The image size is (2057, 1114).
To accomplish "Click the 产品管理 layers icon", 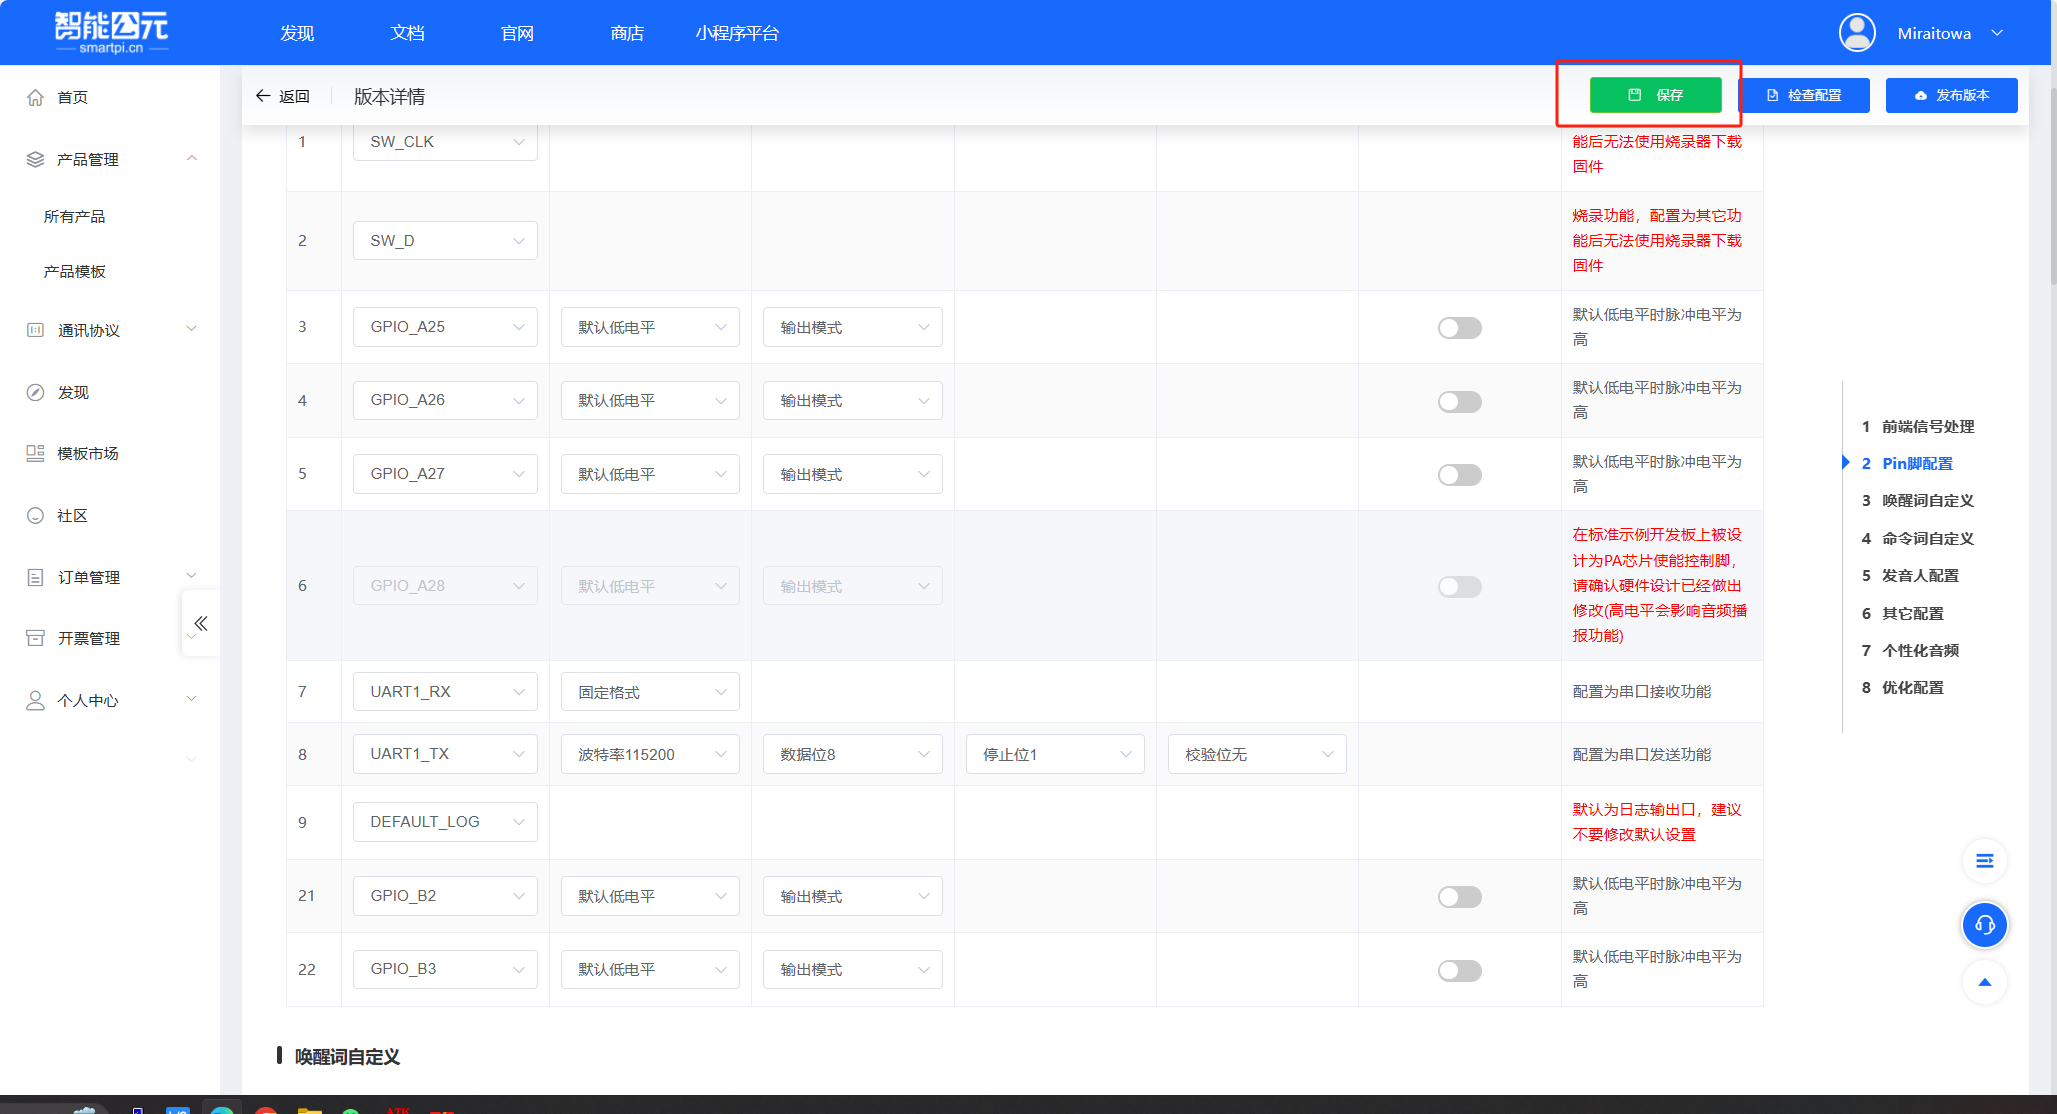I will click(x=36, y=159).
